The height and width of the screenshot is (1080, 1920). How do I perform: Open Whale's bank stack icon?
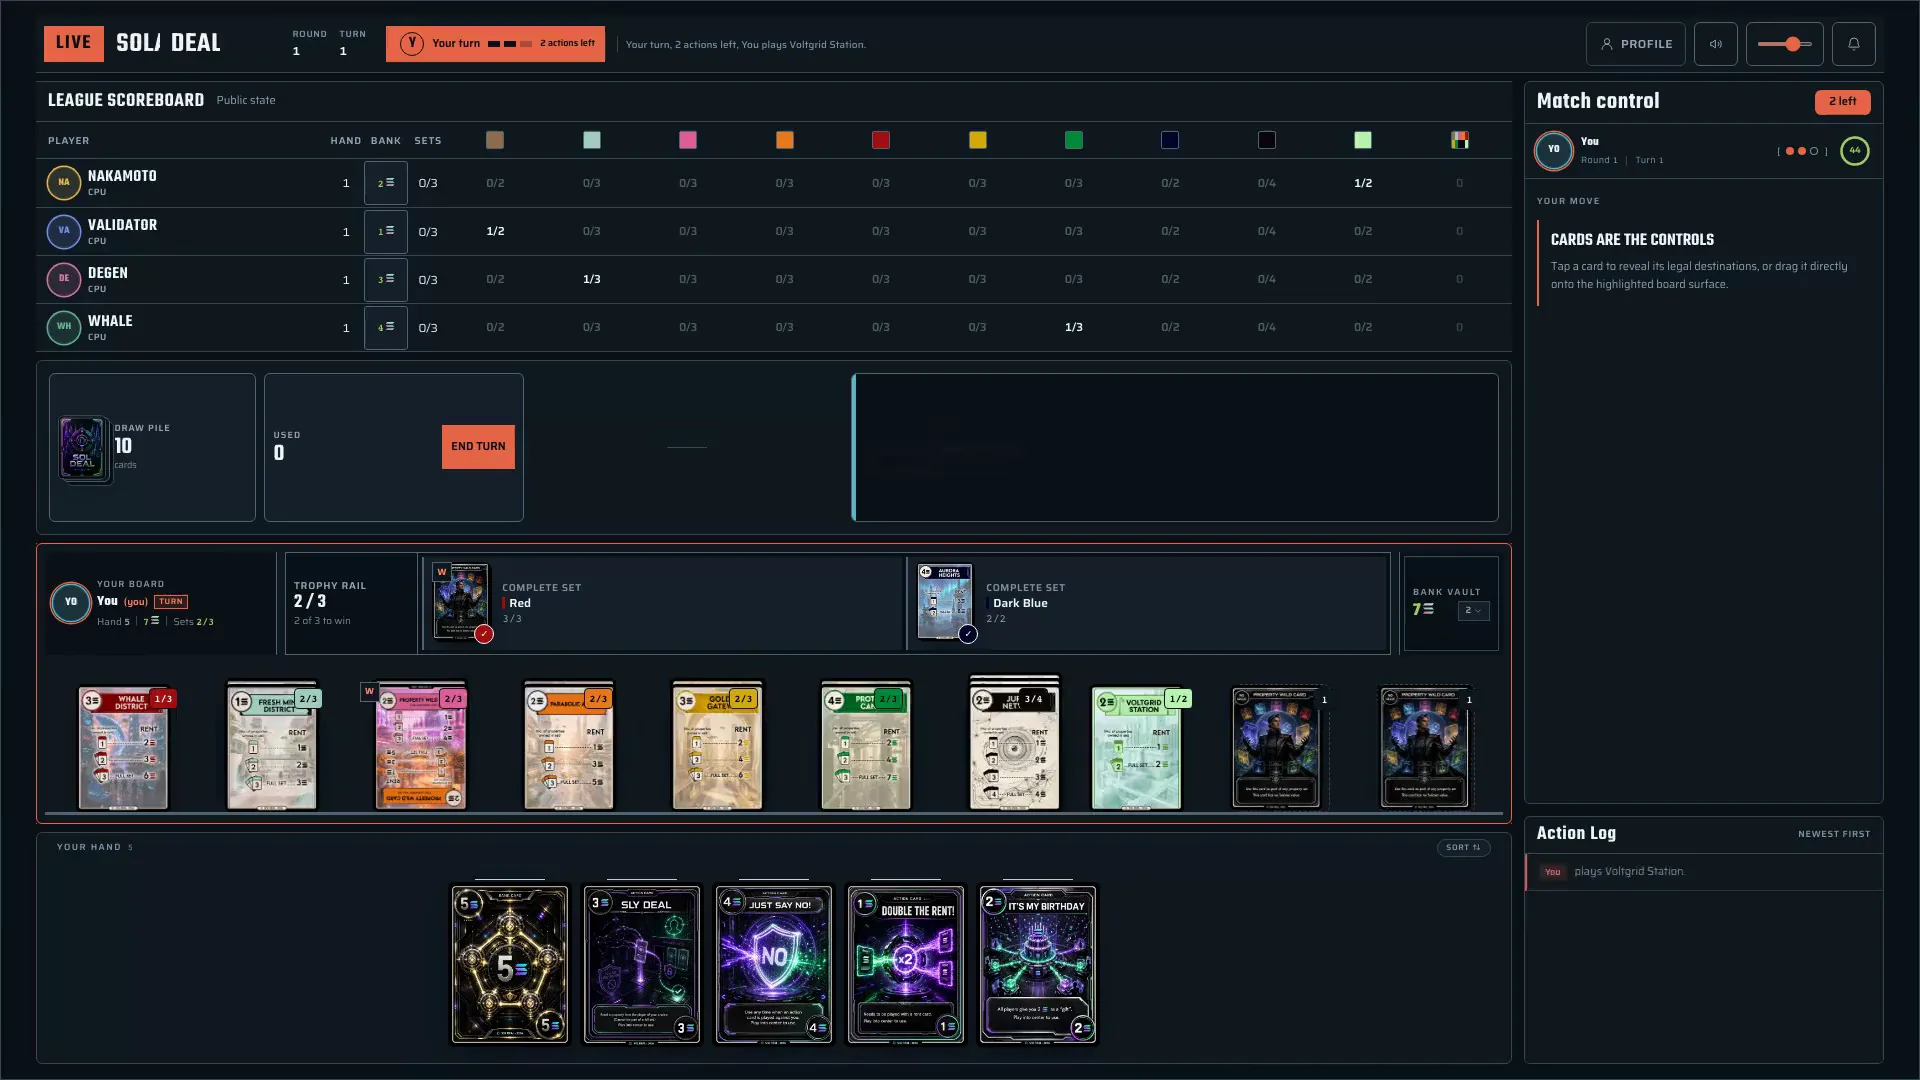[385, 328]
